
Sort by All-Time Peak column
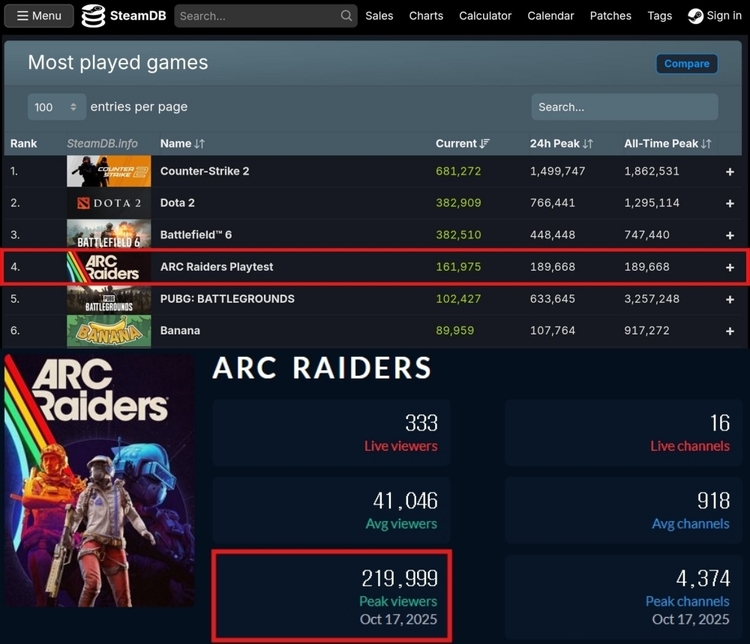tap(706, 144)
